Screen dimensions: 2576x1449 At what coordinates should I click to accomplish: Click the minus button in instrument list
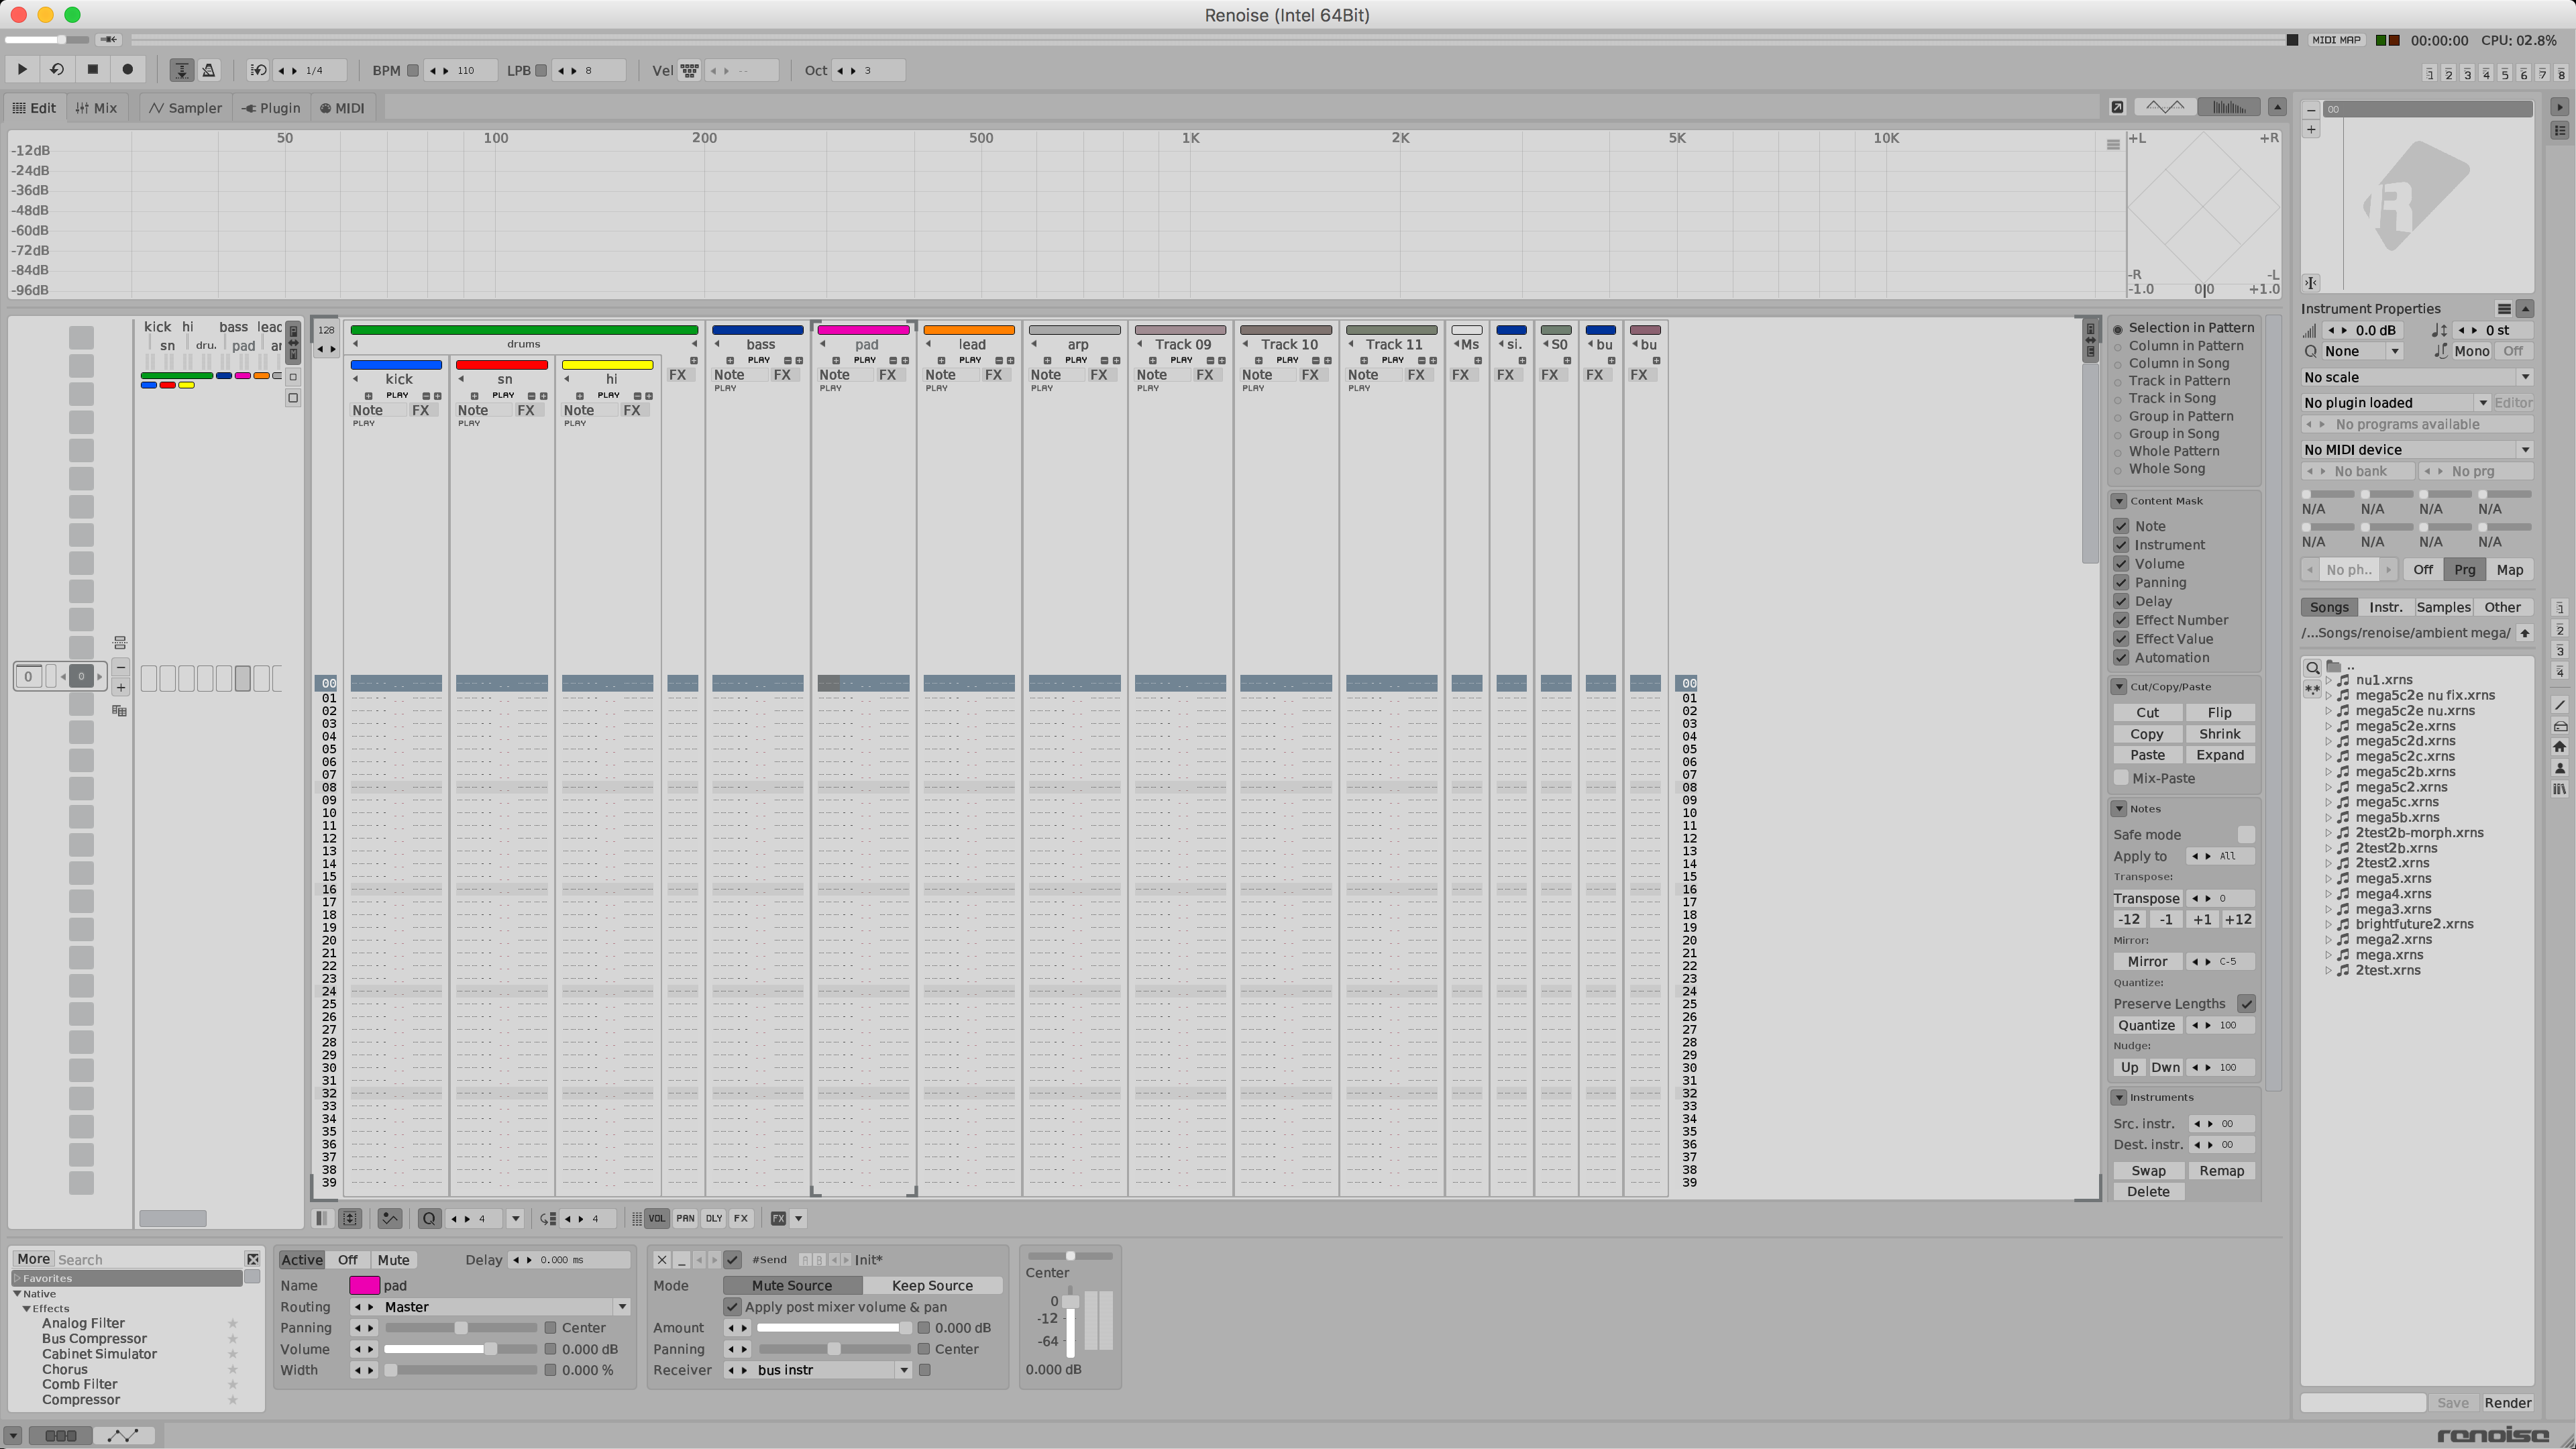pos(2311,109)
